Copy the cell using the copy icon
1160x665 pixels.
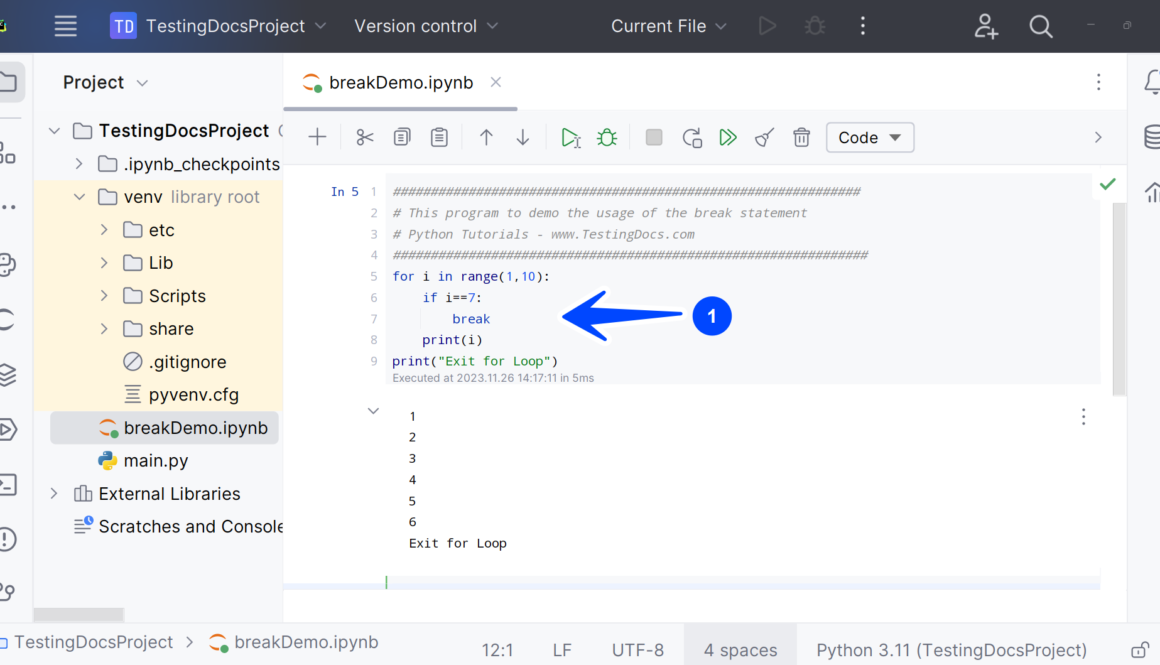[x=402, y=138]
